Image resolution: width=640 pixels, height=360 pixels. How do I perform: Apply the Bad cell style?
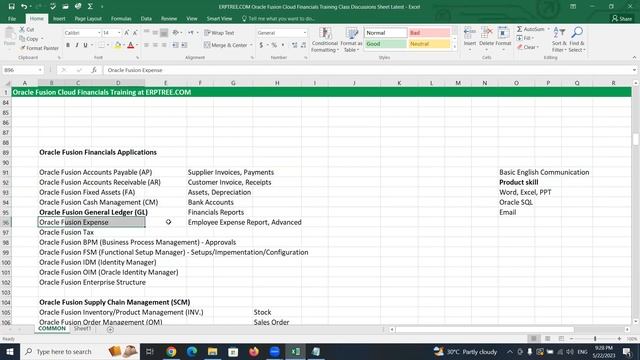click(x=429, y=33)
